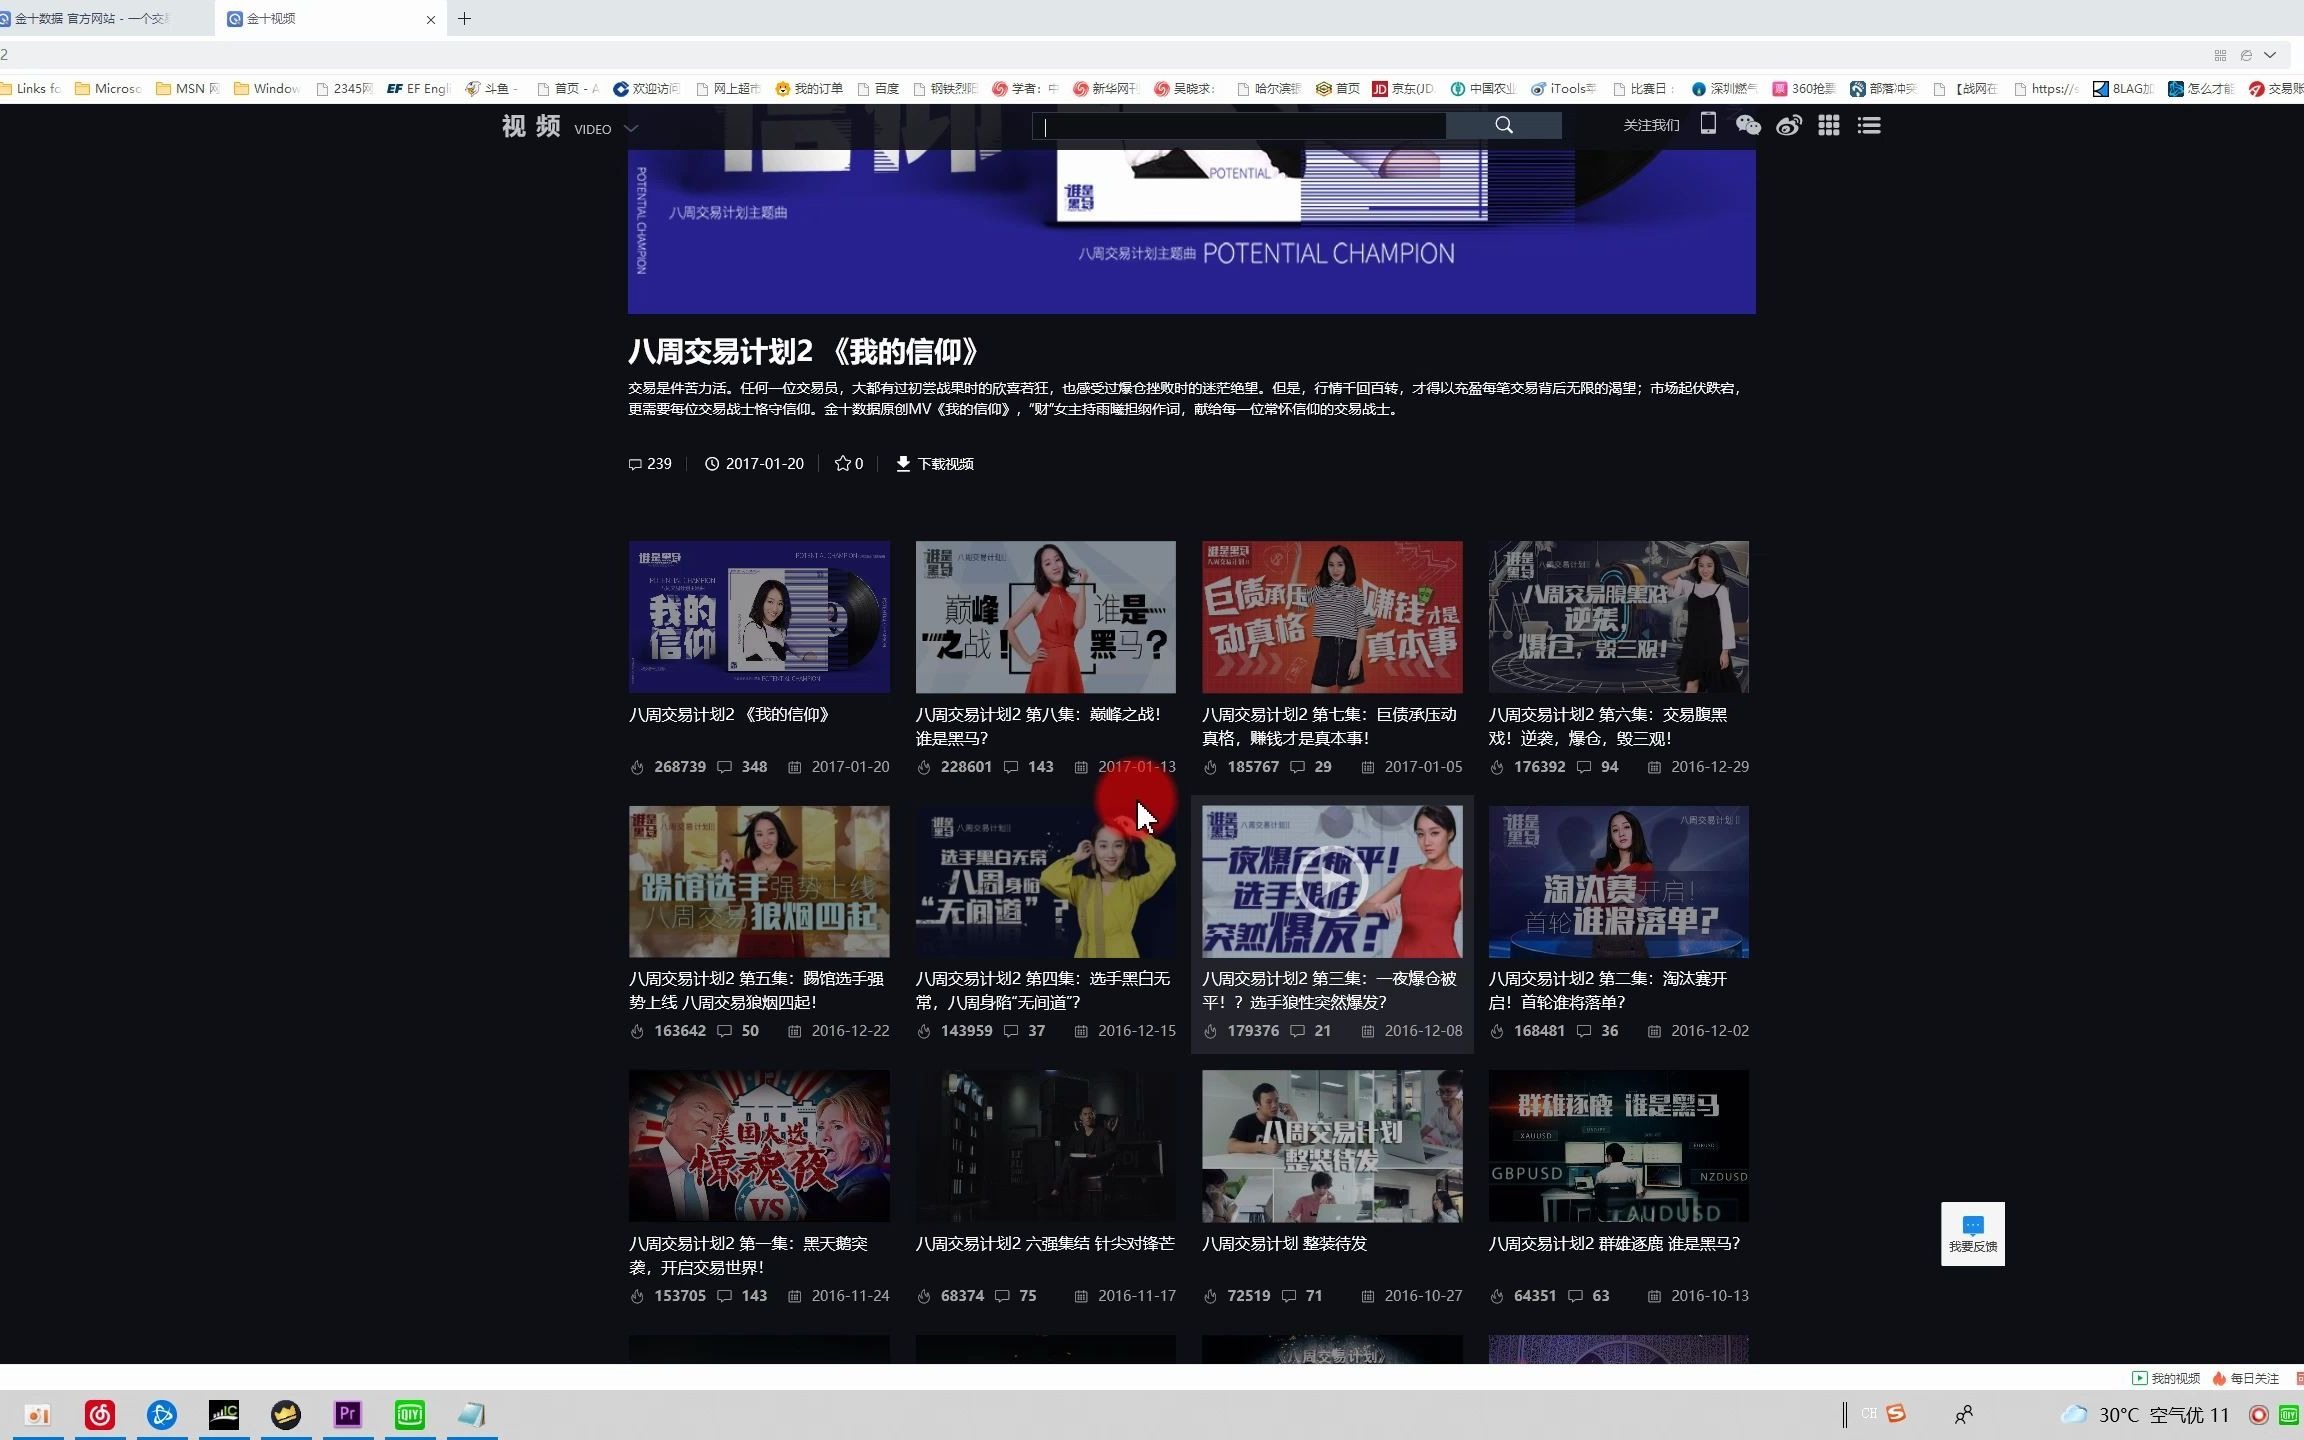Open a new browser tab

(x=464, y=18)
